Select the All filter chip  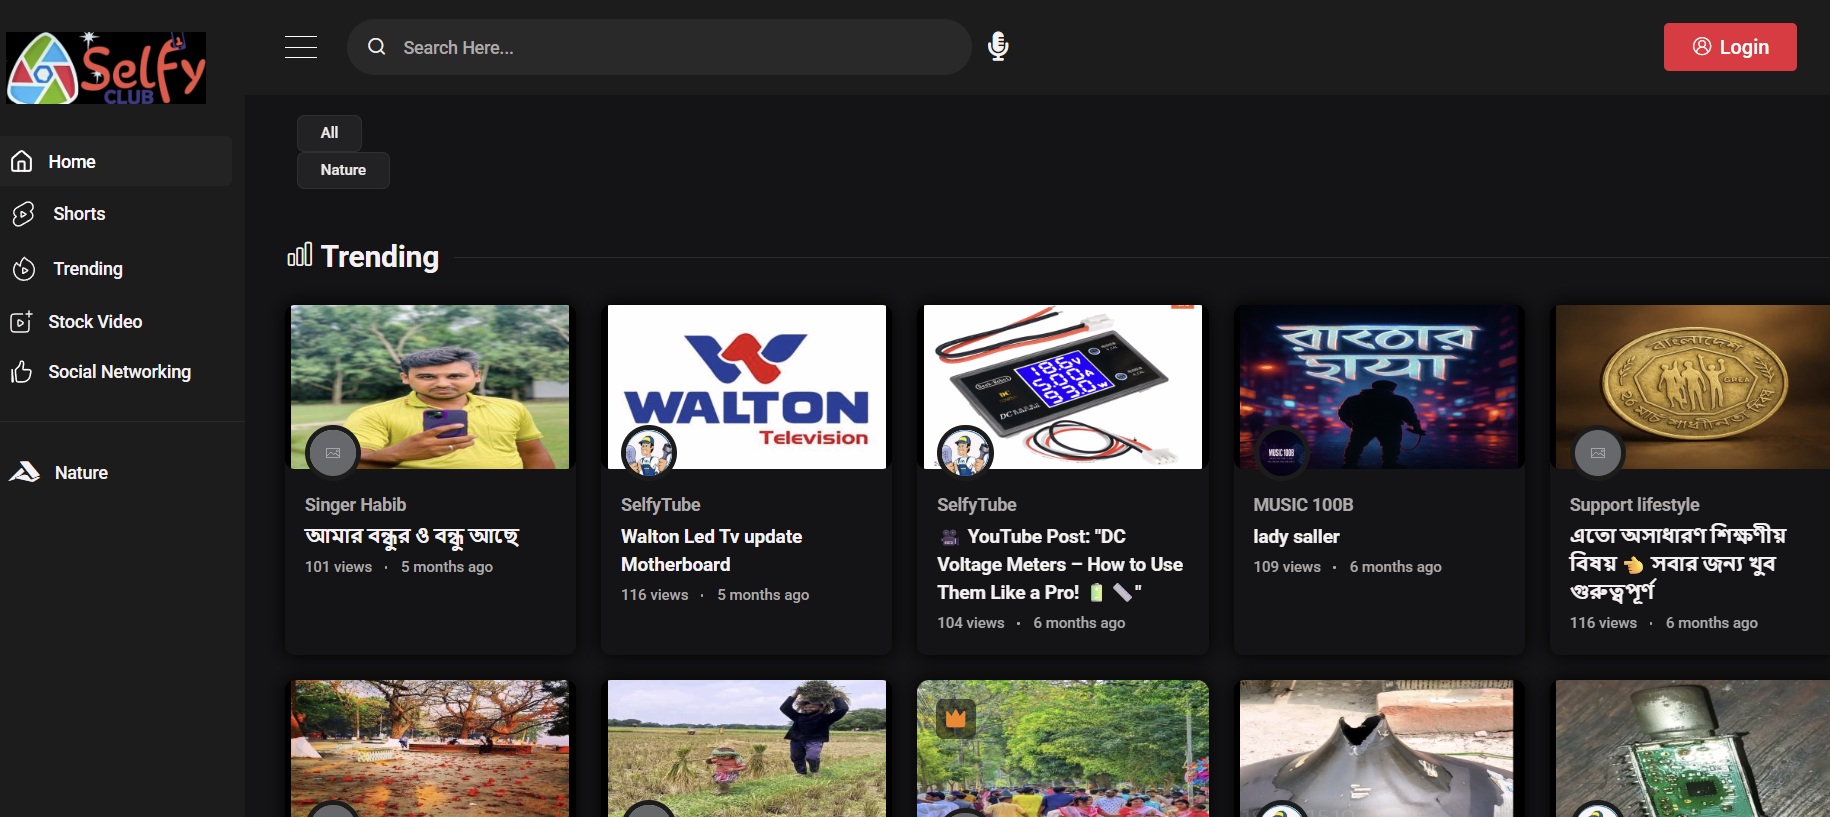coord(329,133)
